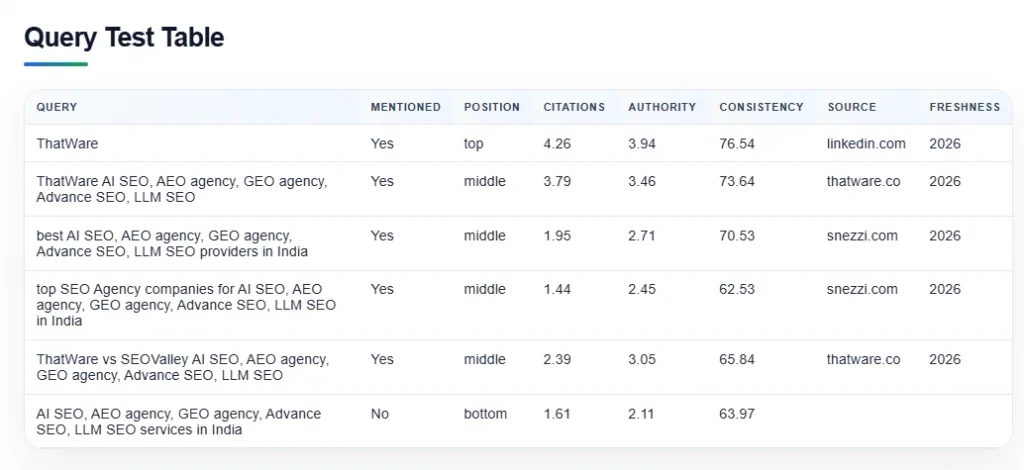Click the MENTIONED column header
Image resolution: width=1024 pixels, height=470 pixels.
406,107
